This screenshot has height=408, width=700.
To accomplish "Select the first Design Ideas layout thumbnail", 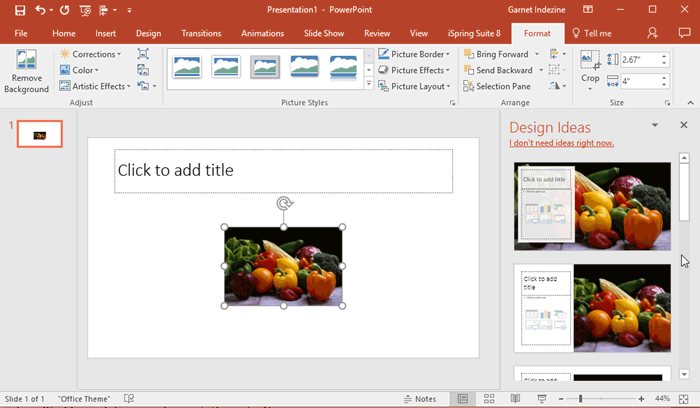I will (x=592, y=206).
